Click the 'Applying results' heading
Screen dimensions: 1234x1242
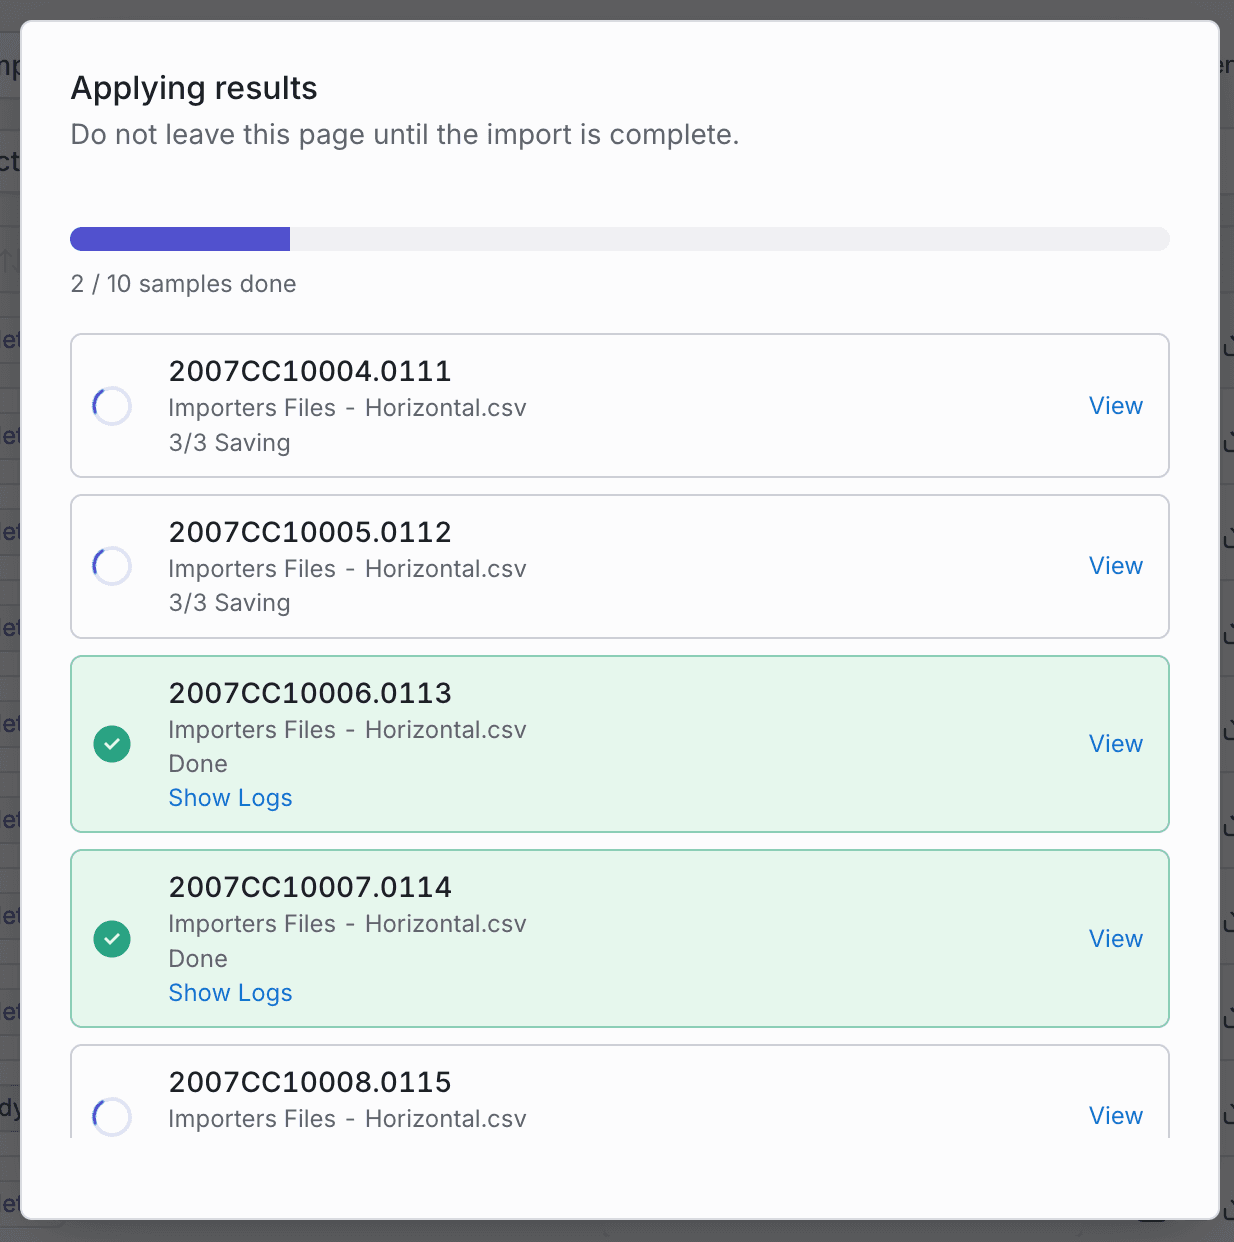pos(194,88)
